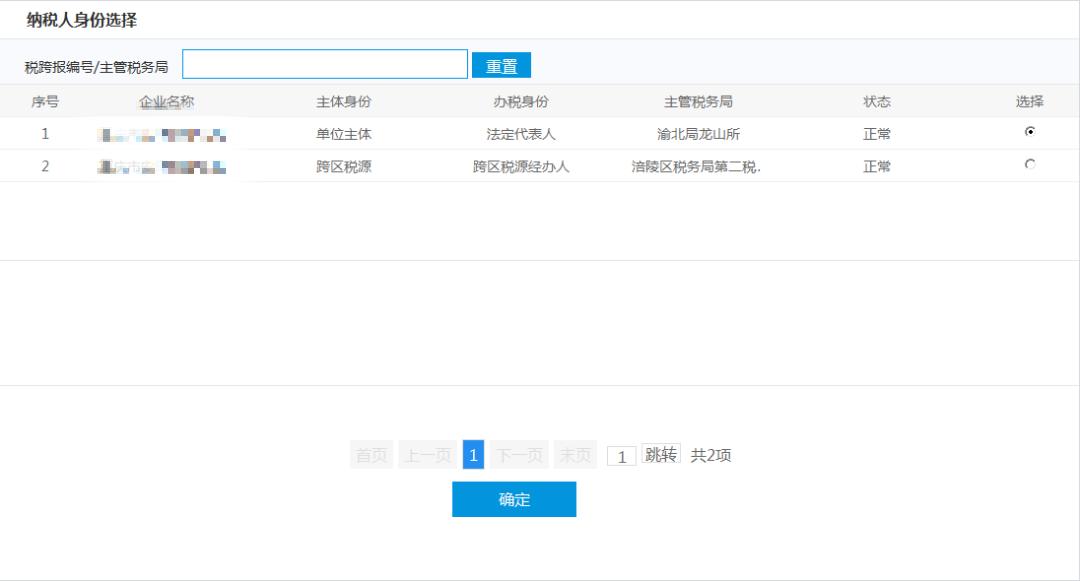Click the page number jump input box

coord(621,456)
